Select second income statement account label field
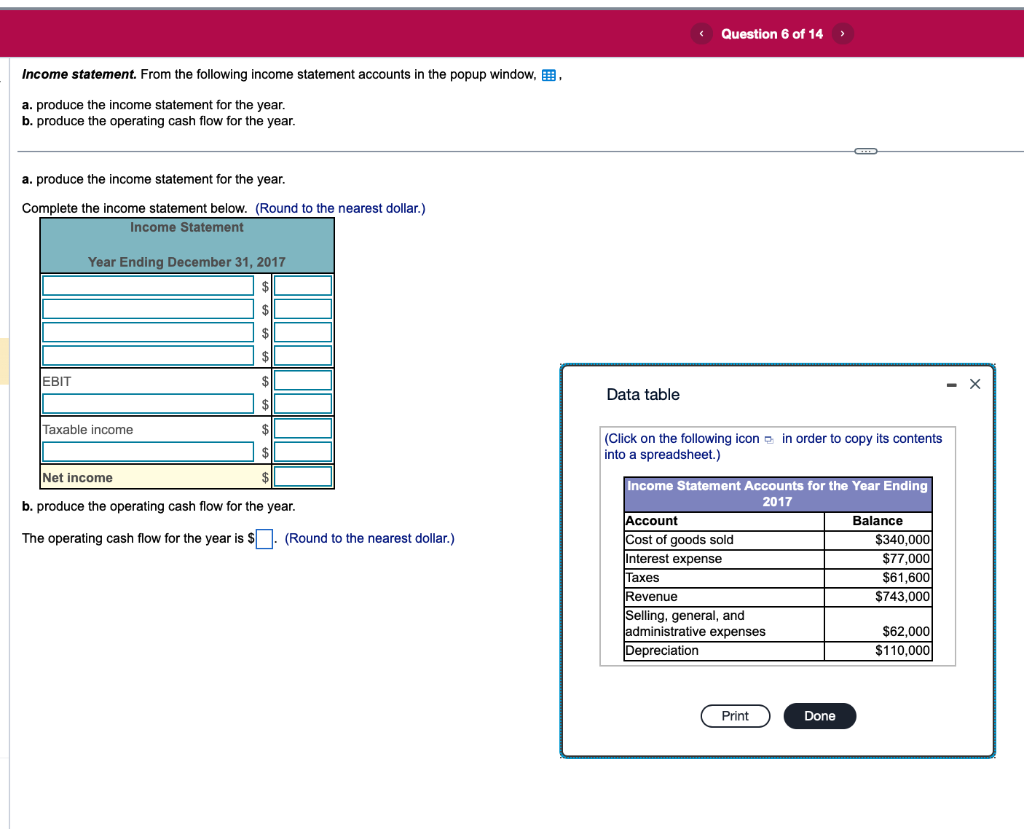The image size is (1024, 829). pyautogui.click(x=148, y=309)
